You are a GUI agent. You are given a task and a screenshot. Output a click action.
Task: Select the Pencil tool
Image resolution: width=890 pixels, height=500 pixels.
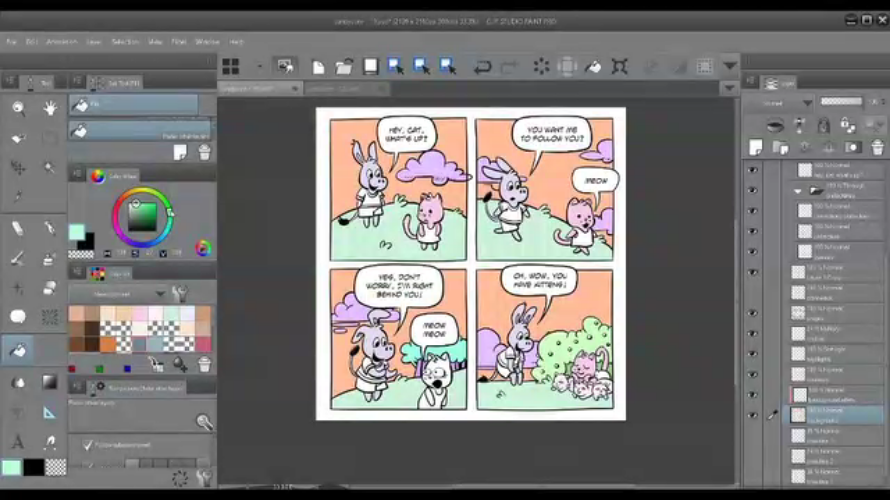pos(49,228)
